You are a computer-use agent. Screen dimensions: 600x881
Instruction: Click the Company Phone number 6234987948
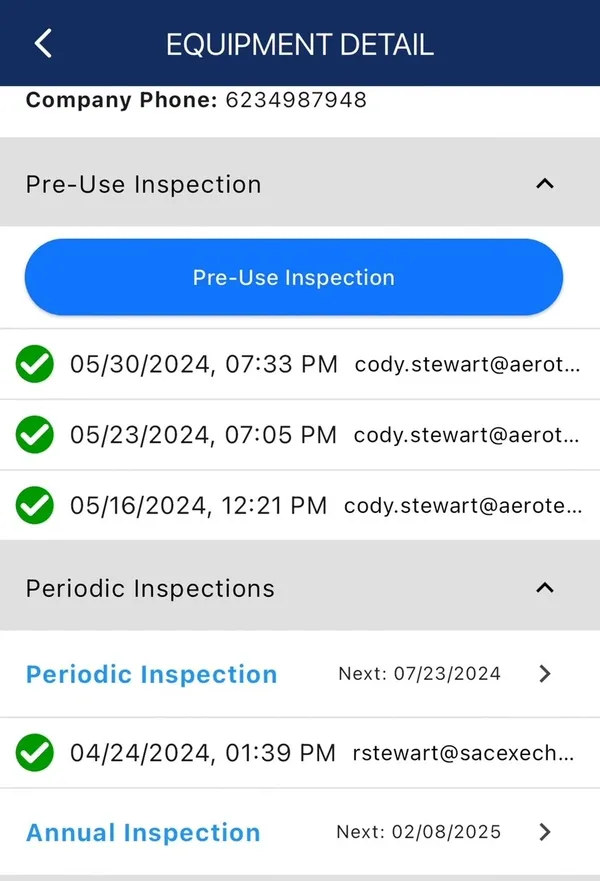(x=297, y=100)
